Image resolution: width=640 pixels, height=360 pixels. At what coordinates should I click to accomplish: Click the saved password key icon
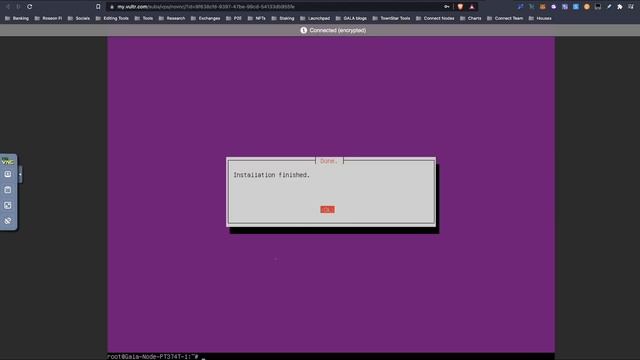(x=447, y=7)
